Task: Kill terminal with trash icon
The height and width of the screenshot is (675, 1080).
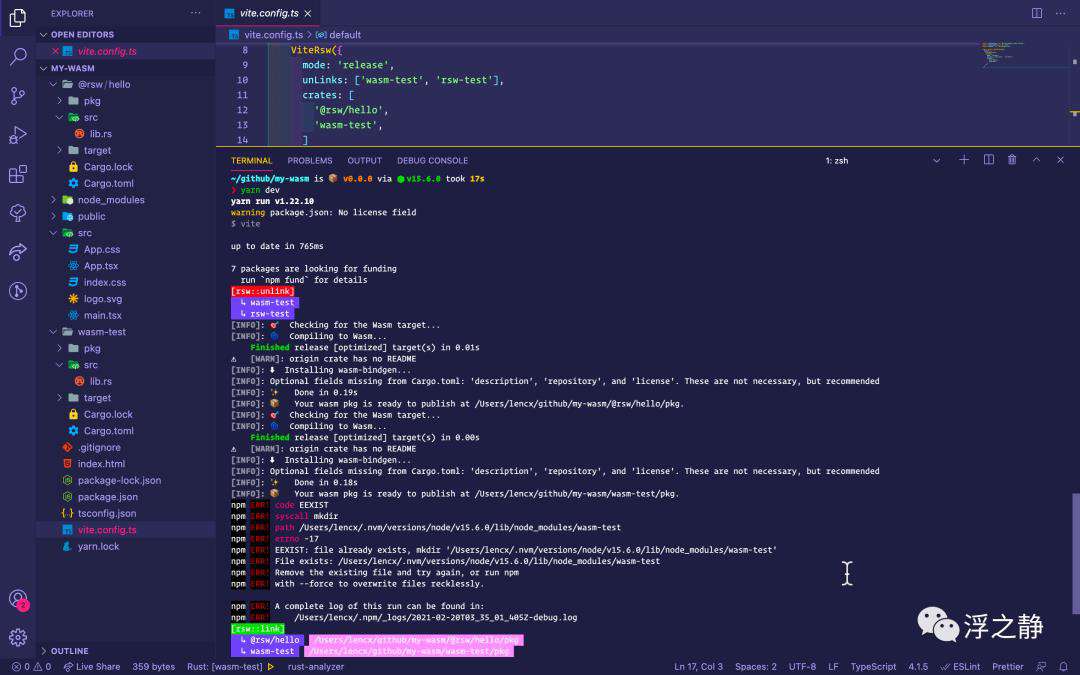Action: pos(1012,160)
